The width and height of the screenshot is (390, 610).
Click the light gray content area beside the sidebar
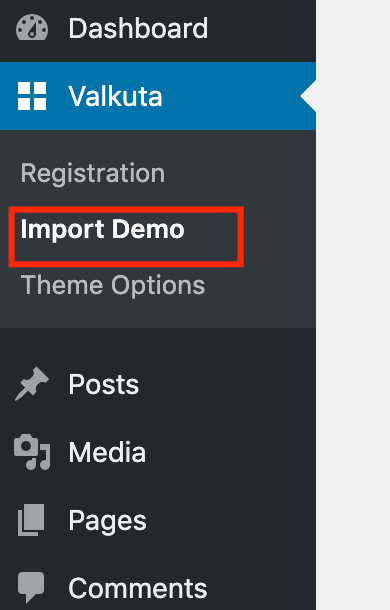coord(353,305)
